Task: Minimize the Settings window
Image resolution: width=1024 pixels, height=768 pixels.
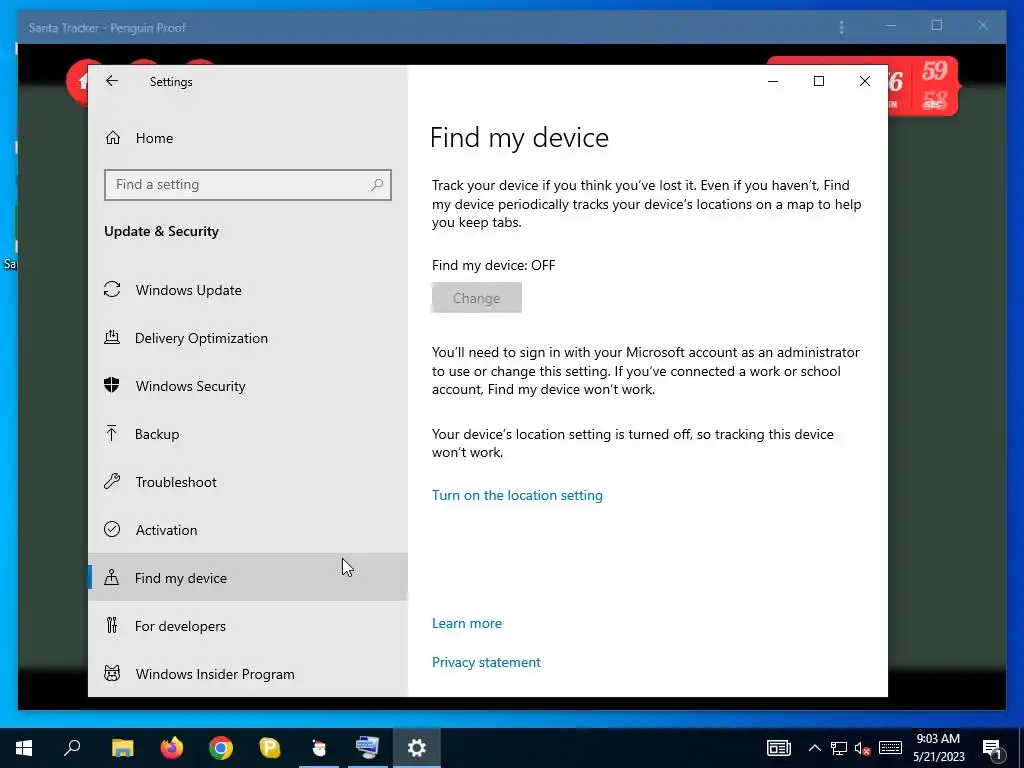Action: pyautogui.click(x=773, y=81)
